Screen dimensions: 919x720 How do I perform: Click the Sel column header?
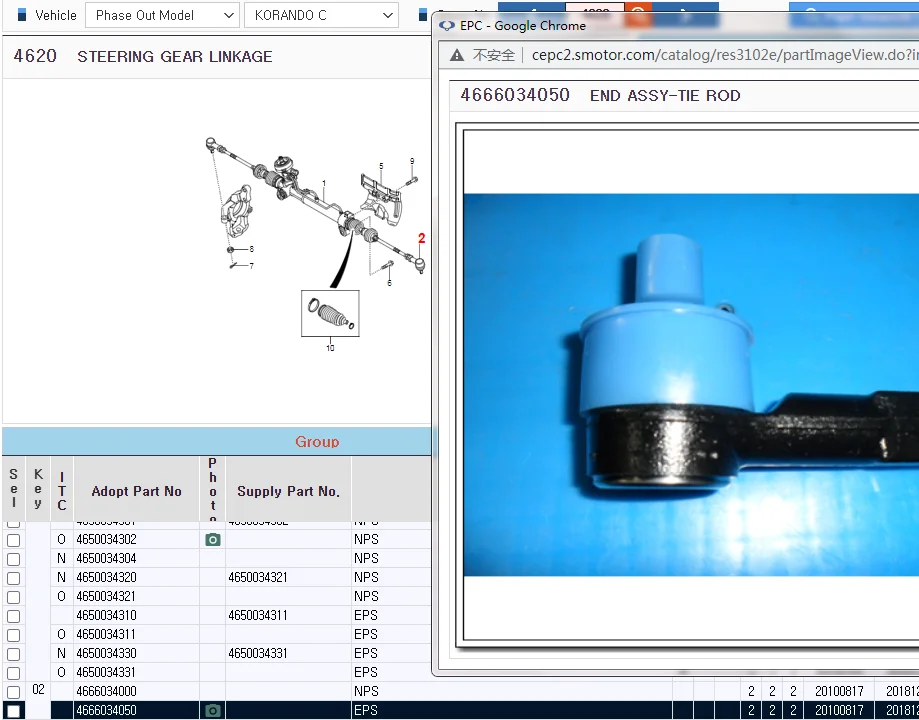point(13,491)
